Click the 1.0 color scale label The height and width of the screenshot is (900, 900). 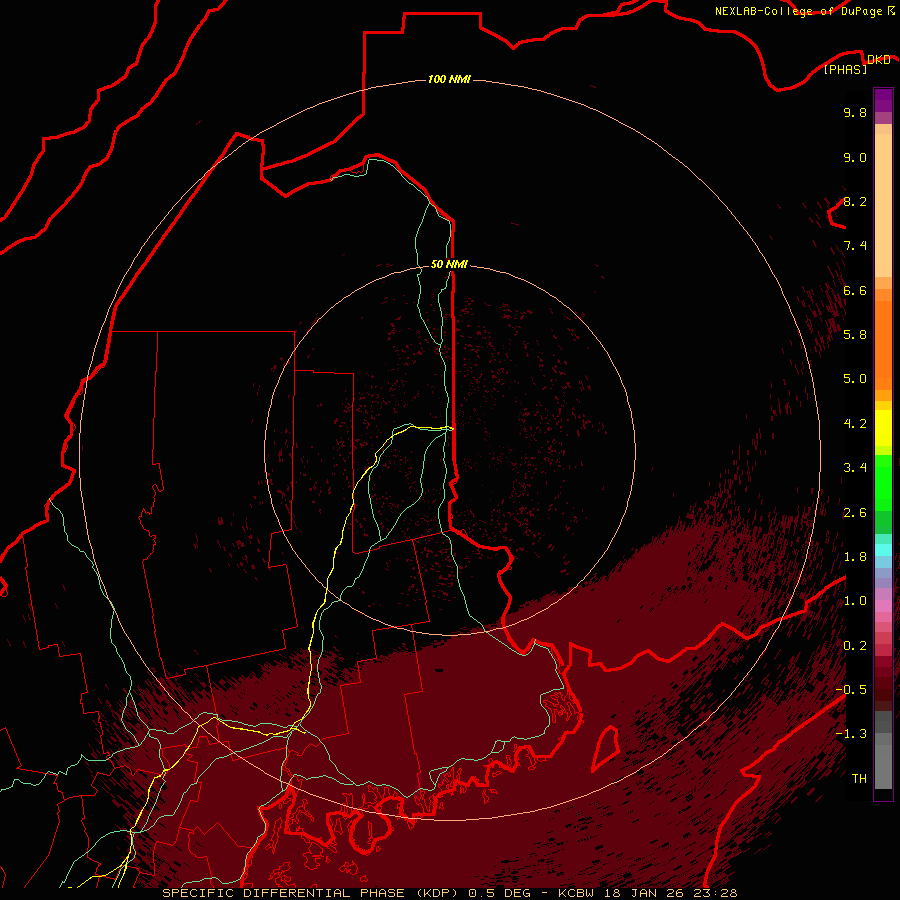point(855,601)
